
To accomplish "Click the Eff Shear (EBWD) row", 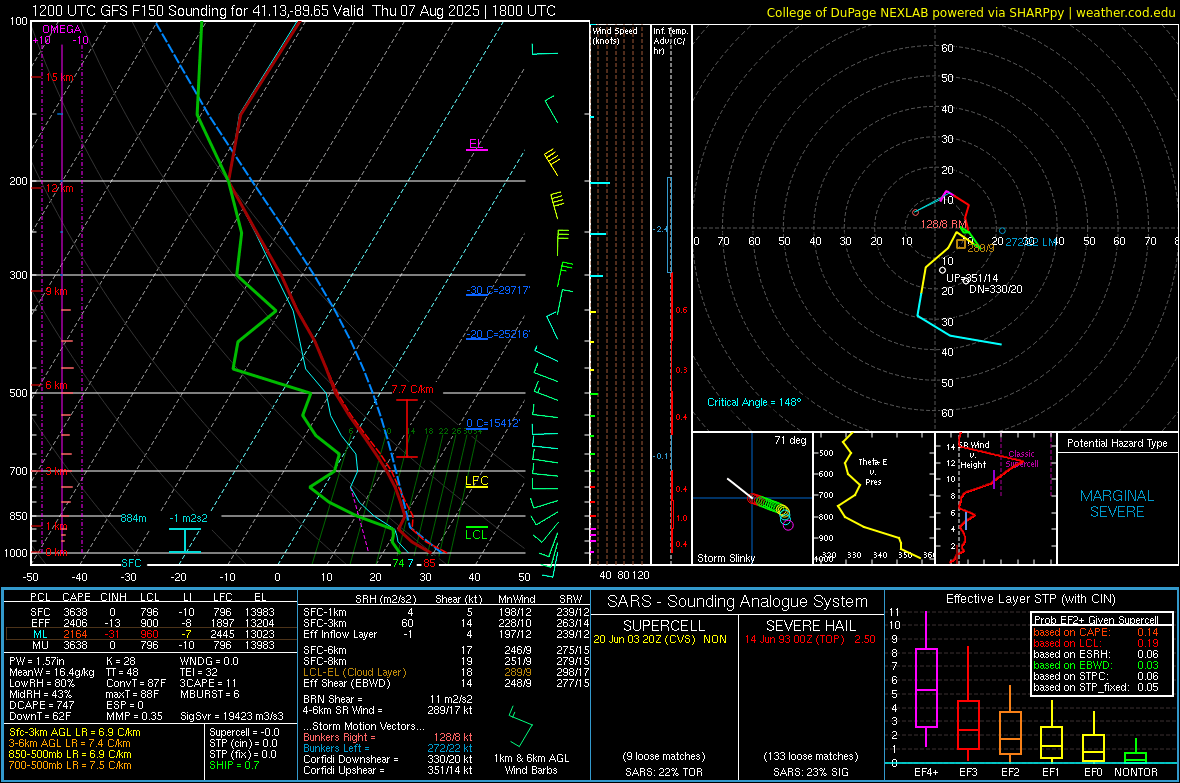I will click(445, 683).
